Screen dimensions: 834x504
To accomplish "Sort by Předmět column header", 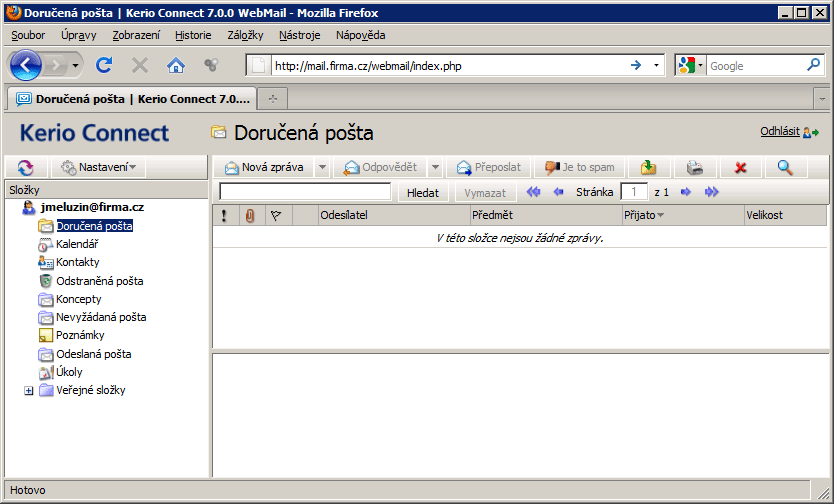I will coord(547,215).
